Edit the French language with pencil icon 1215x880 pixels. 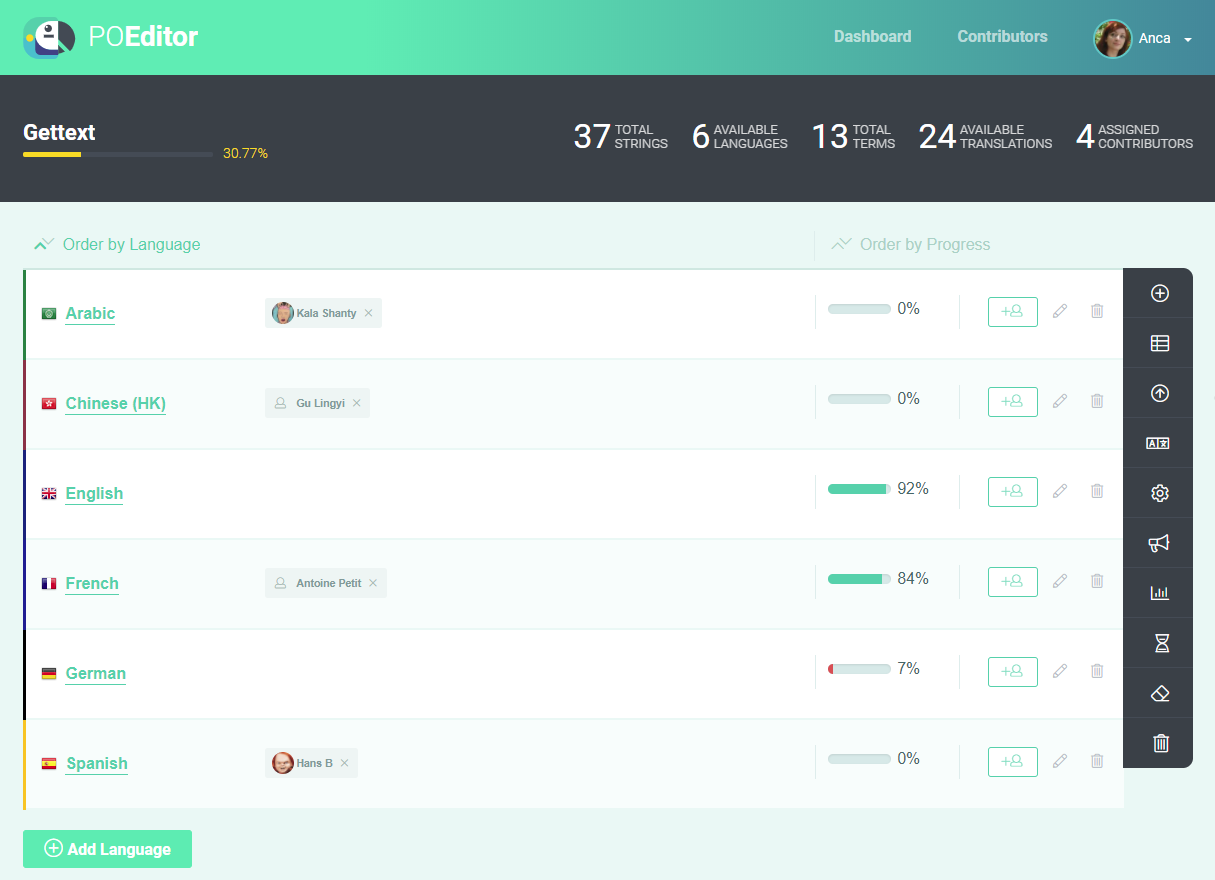(1060, 581)
